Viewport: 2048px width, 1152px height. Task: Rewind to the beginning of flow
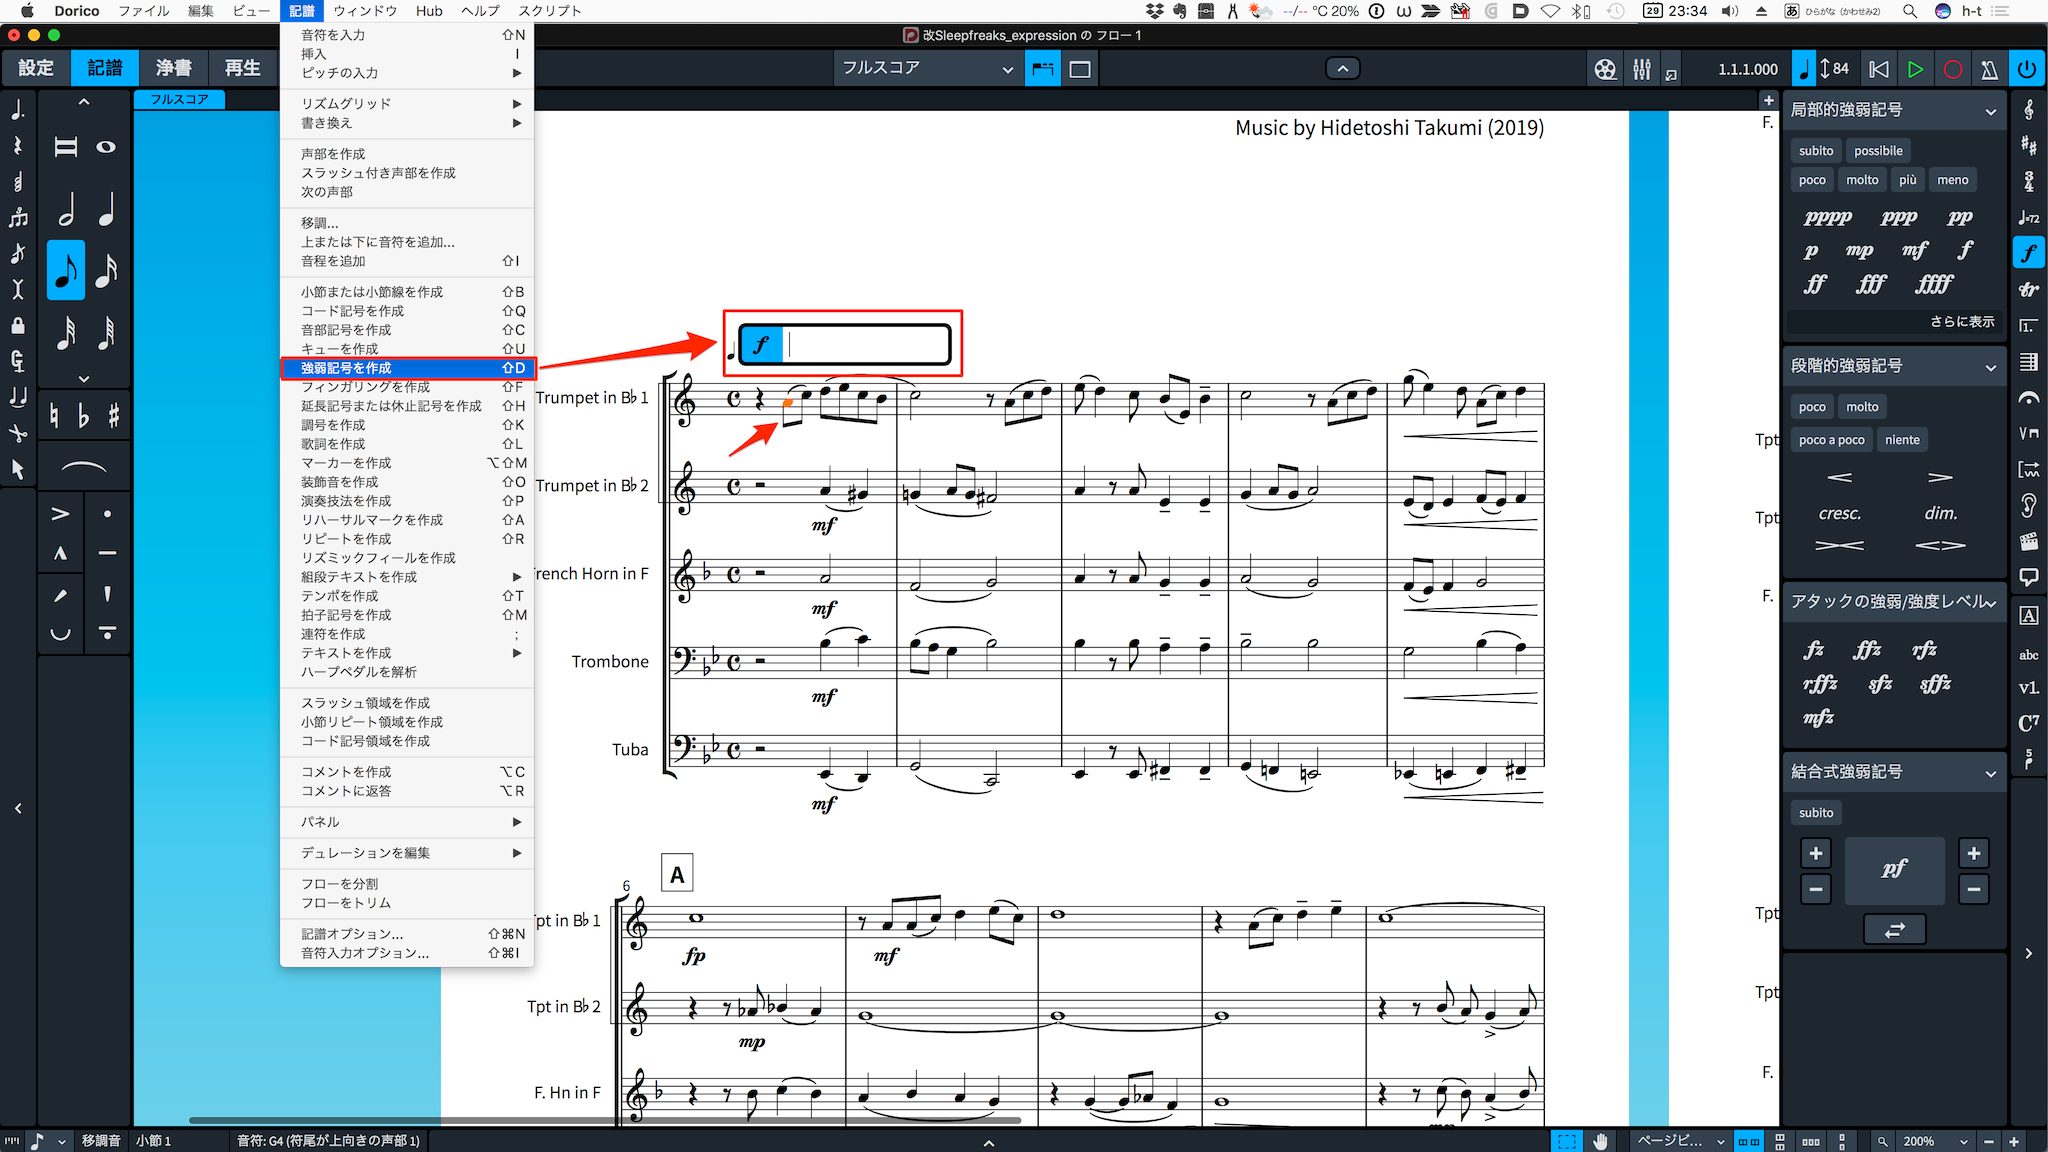1879,69
